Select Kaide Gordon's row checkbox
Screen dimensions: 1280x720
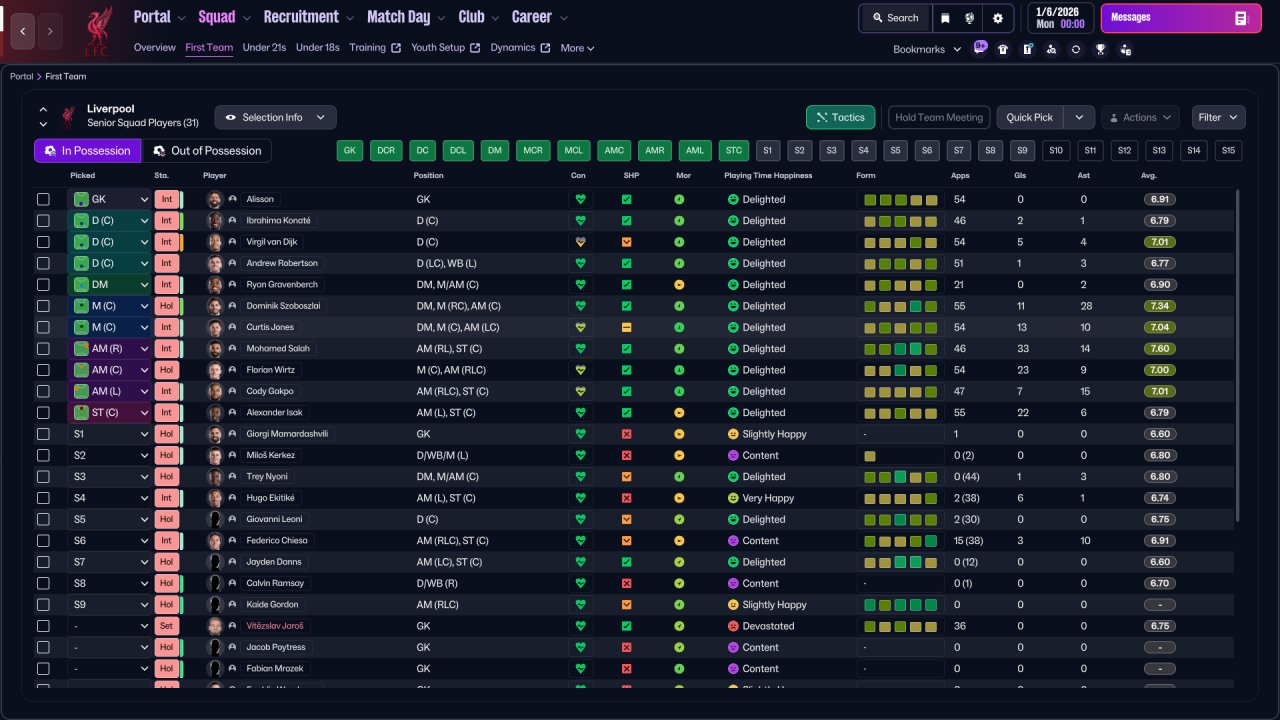pyautogui.click(x=43, y=605)
